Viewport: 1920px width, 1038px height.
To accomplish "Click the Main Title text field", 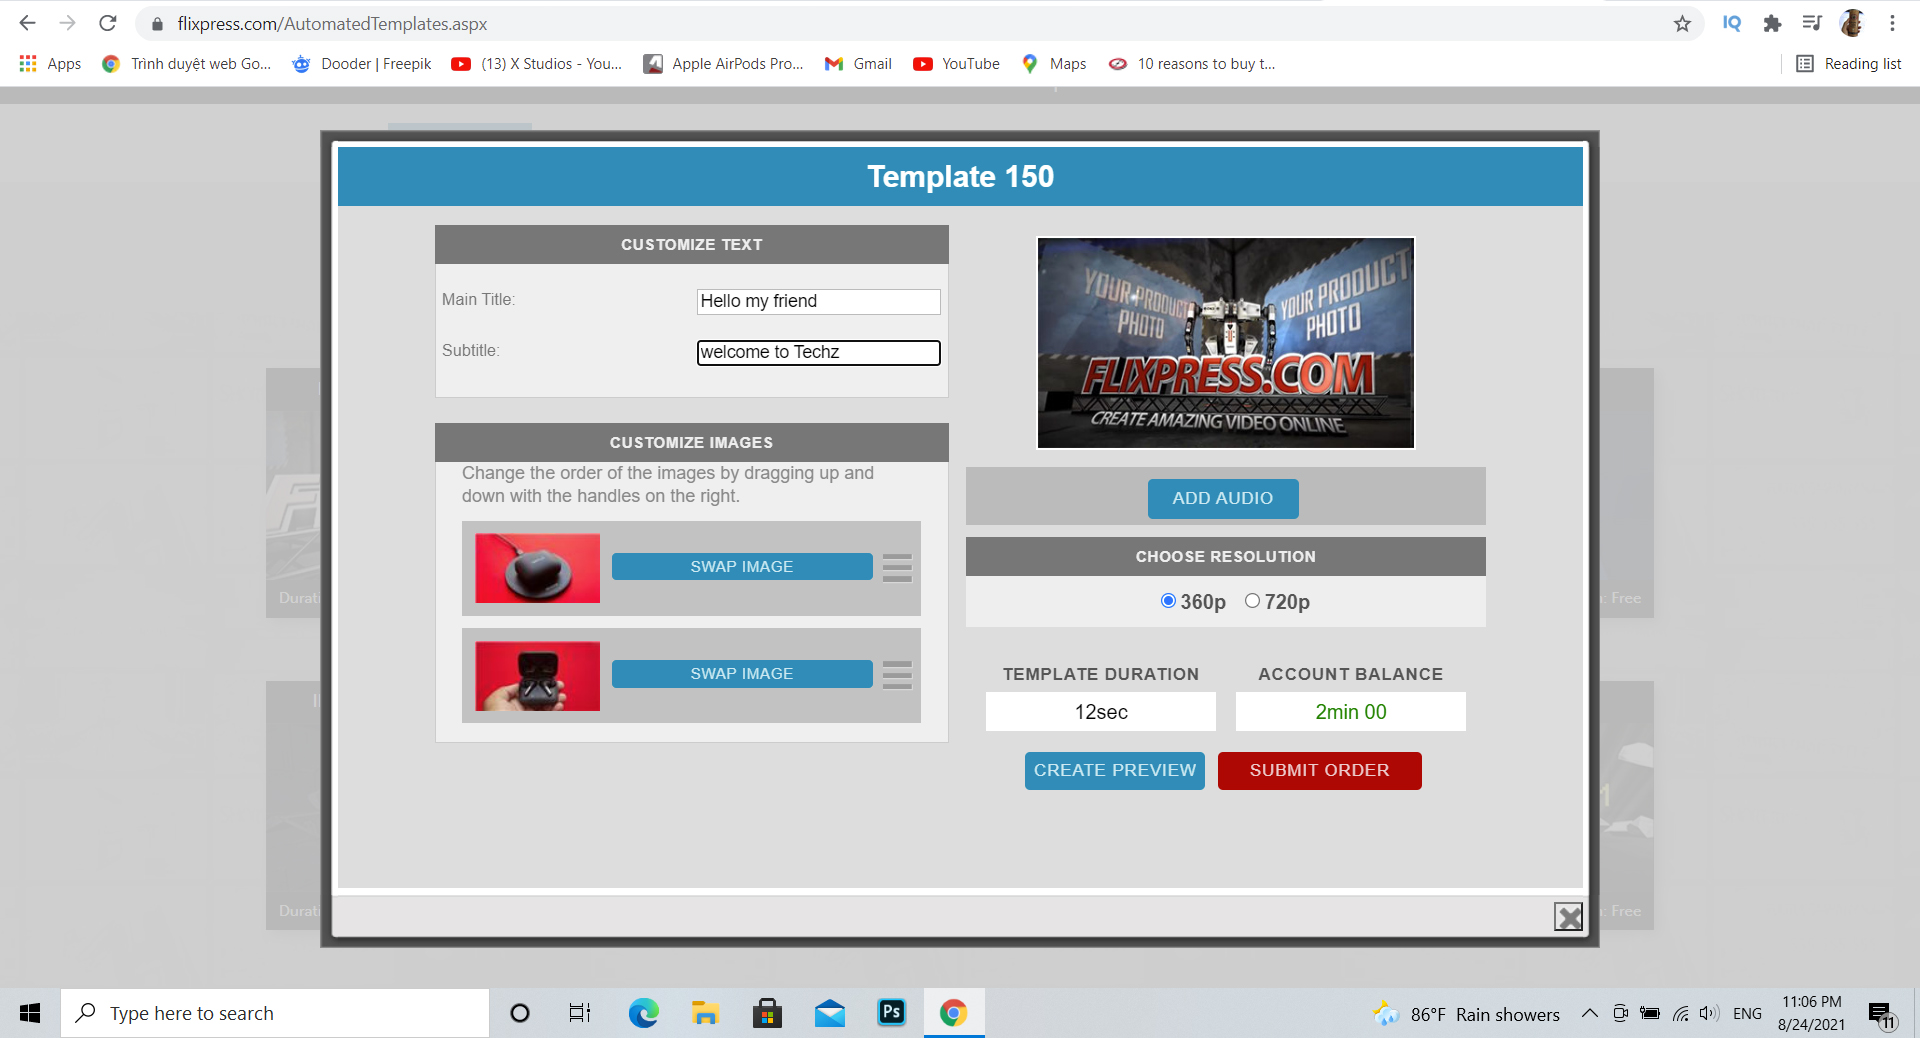I will (818, 302).
